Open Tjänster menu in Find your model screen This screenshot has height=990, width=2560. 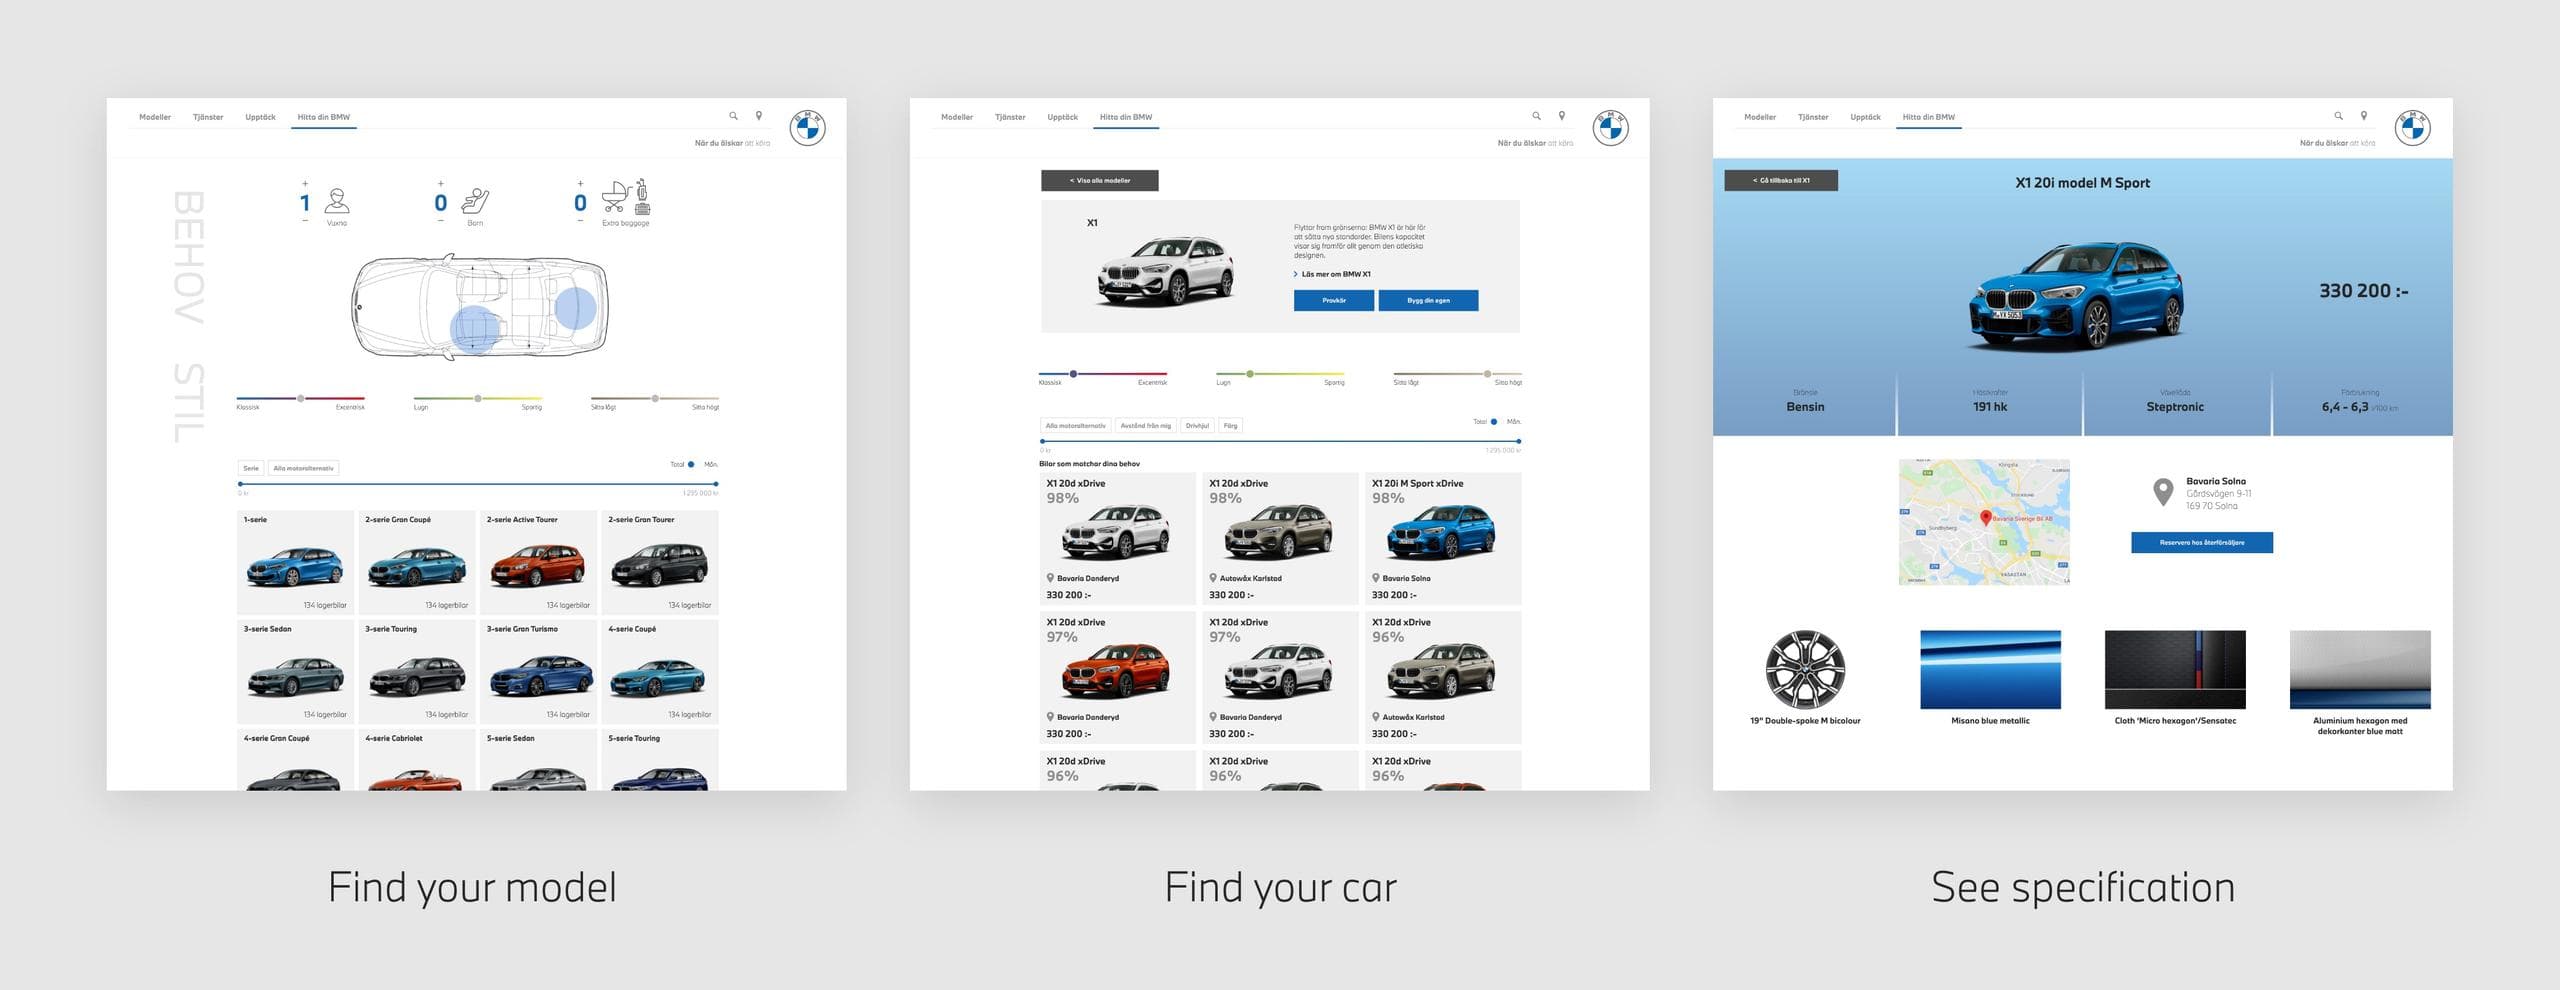[x=208, y=117]
